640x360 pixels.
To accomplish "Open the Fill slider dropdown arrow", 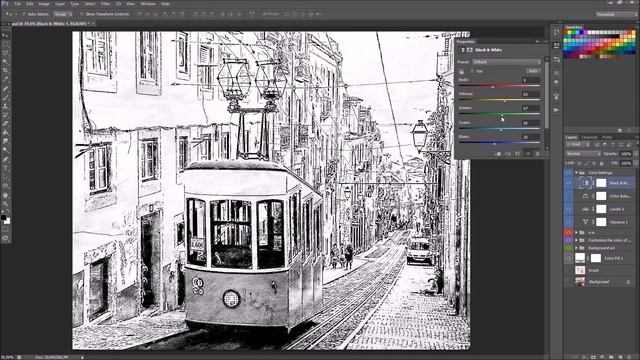I will click(x=635, y=163).
